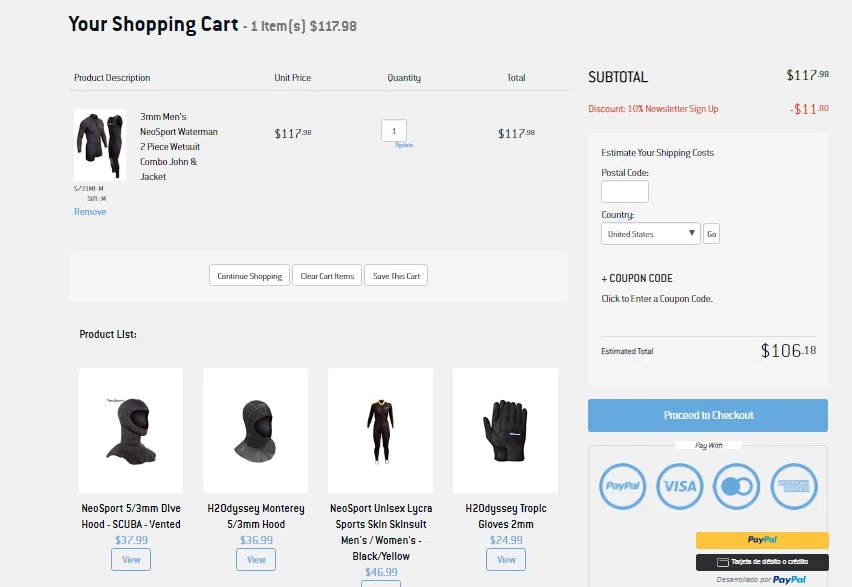
Task: Open the H2Odyssey Tropic Gloves product image
Action: point(505,430)
